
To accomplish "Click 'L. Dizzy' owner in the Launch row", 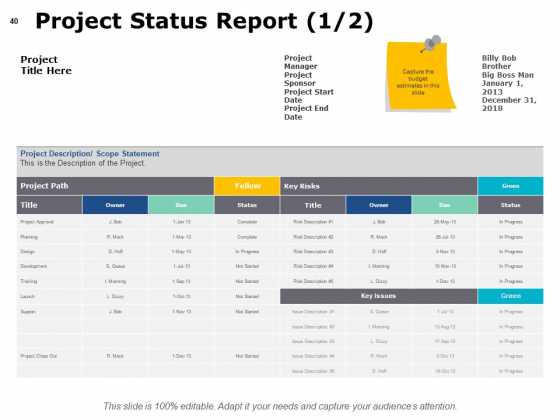I will tap(115, 296).
